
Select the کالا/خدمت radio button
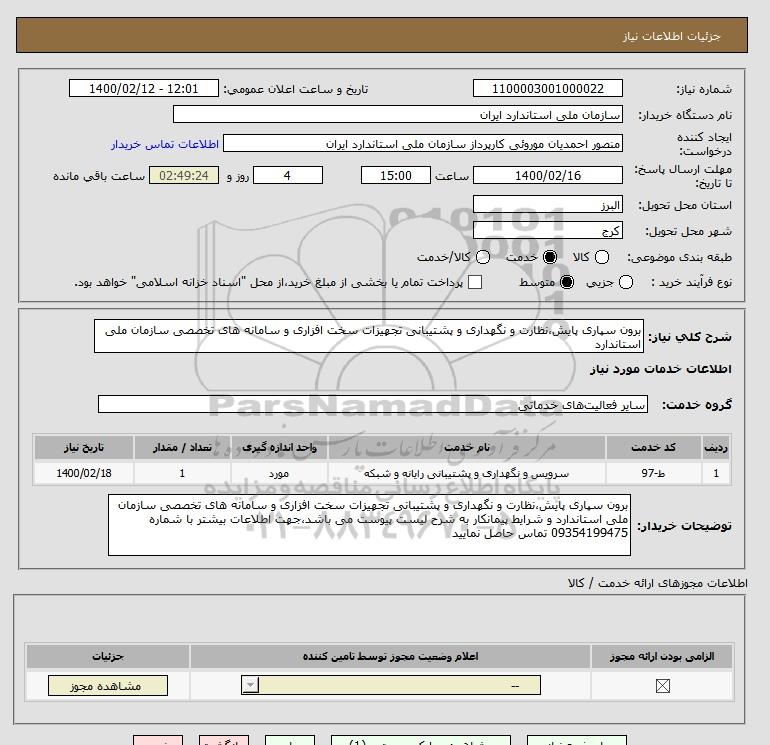coord(483,257)
